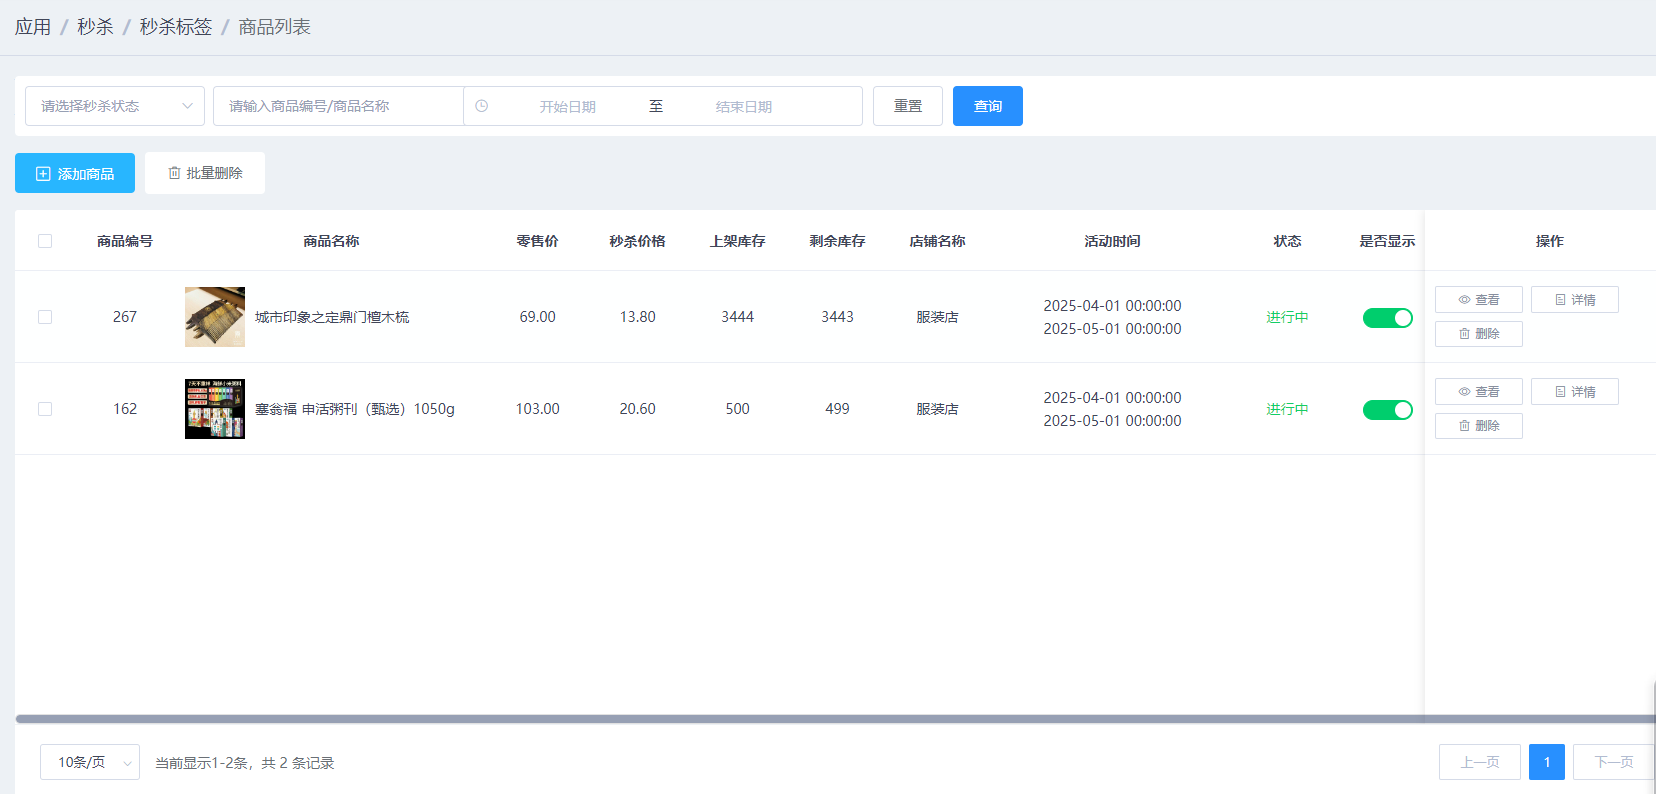
Task: Open the 10条/页 page size dropdown
Action: tap(90, 762)
